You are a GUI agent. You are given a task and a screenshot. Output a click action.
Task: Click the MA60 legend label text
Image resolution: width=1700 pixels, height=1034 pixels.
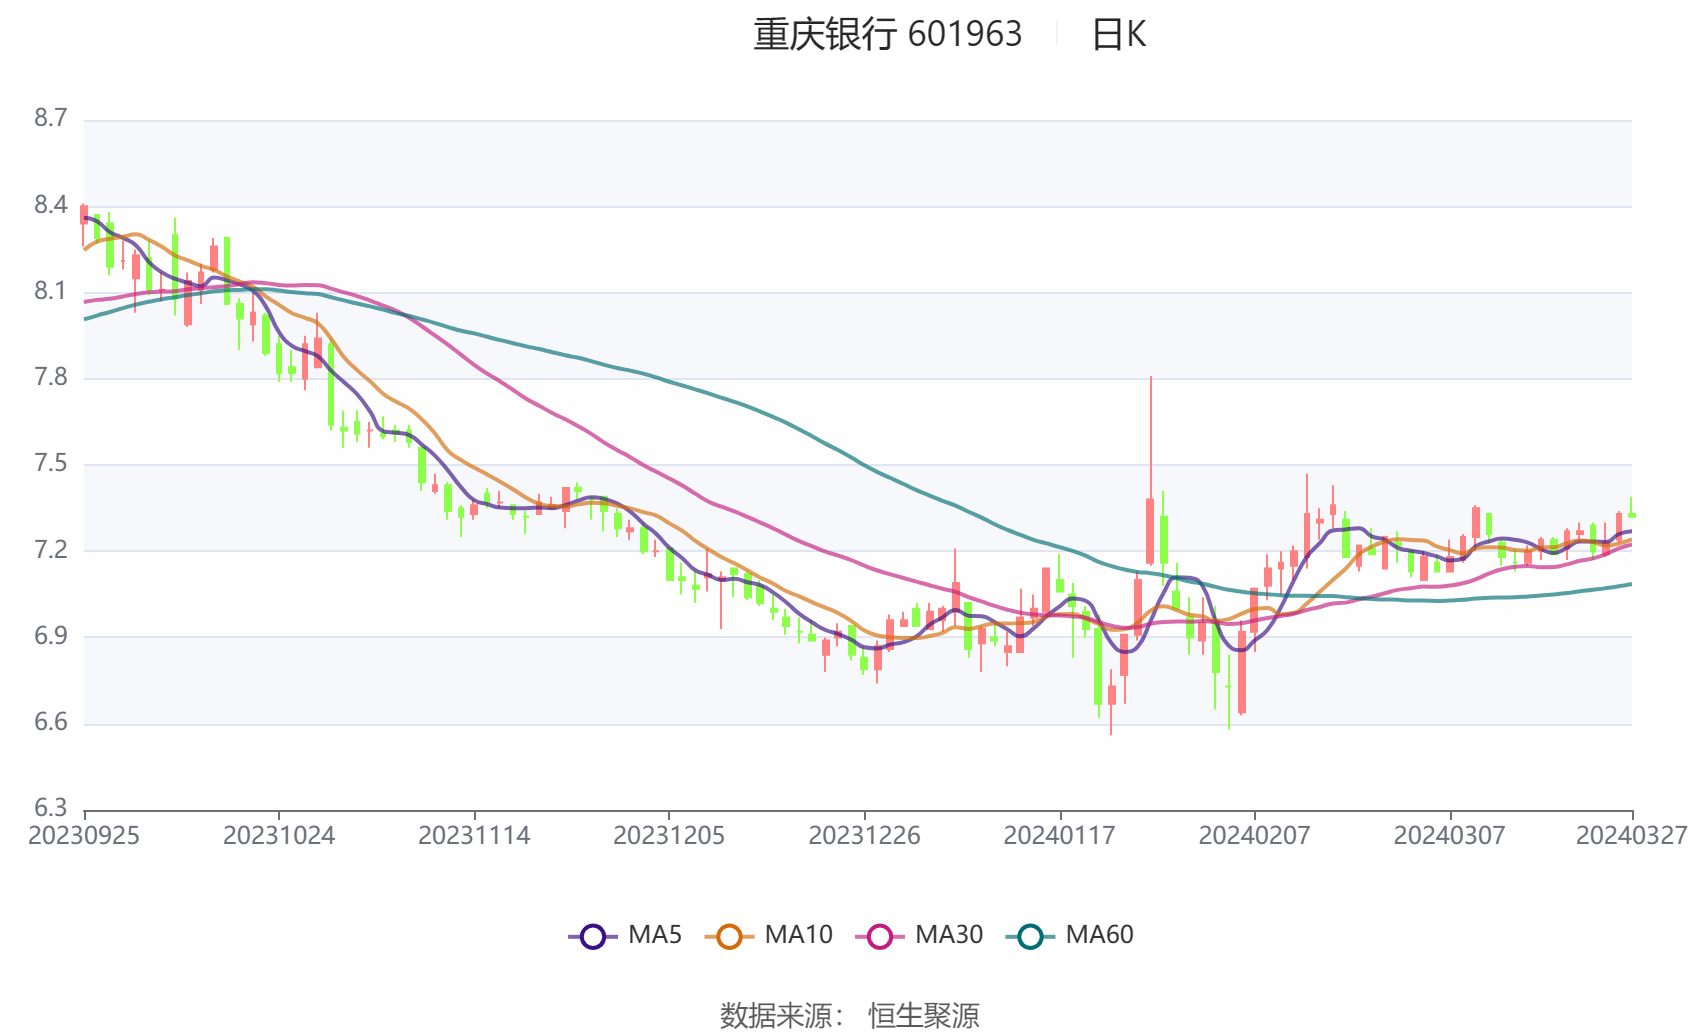coord(1099,935)
